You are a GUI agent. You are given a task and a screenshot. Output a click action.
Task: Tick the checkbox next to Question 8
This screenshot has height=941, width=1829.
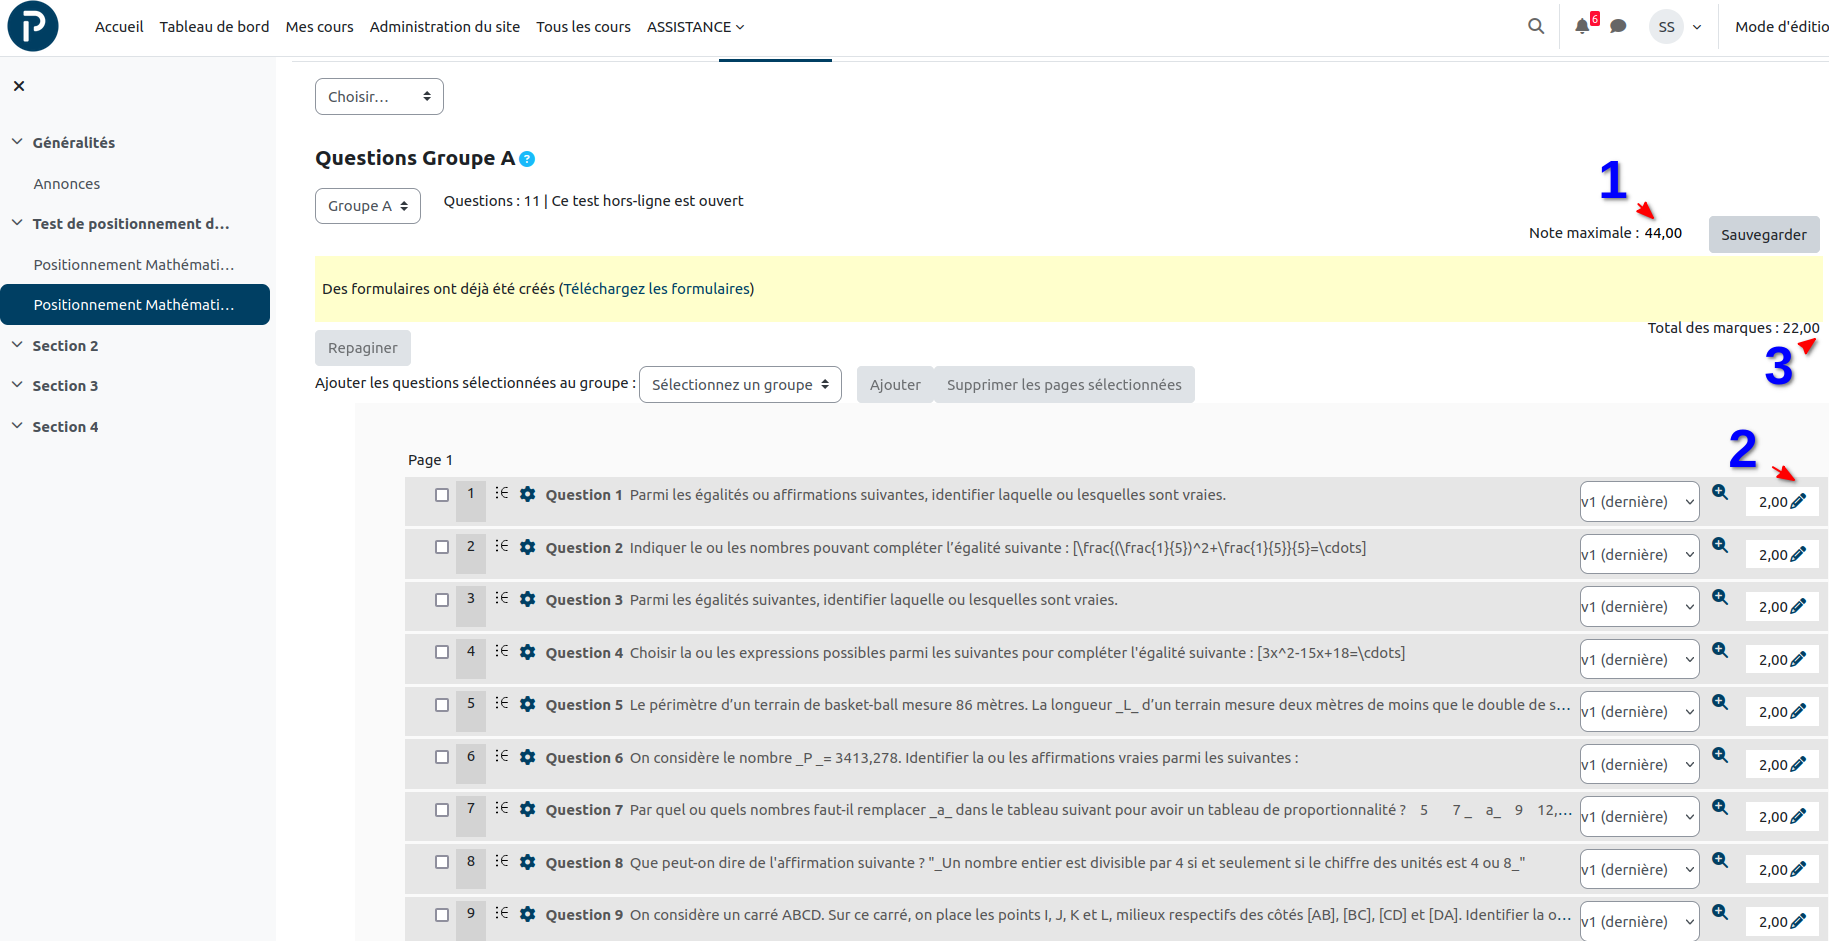click(x=442, y=862)
